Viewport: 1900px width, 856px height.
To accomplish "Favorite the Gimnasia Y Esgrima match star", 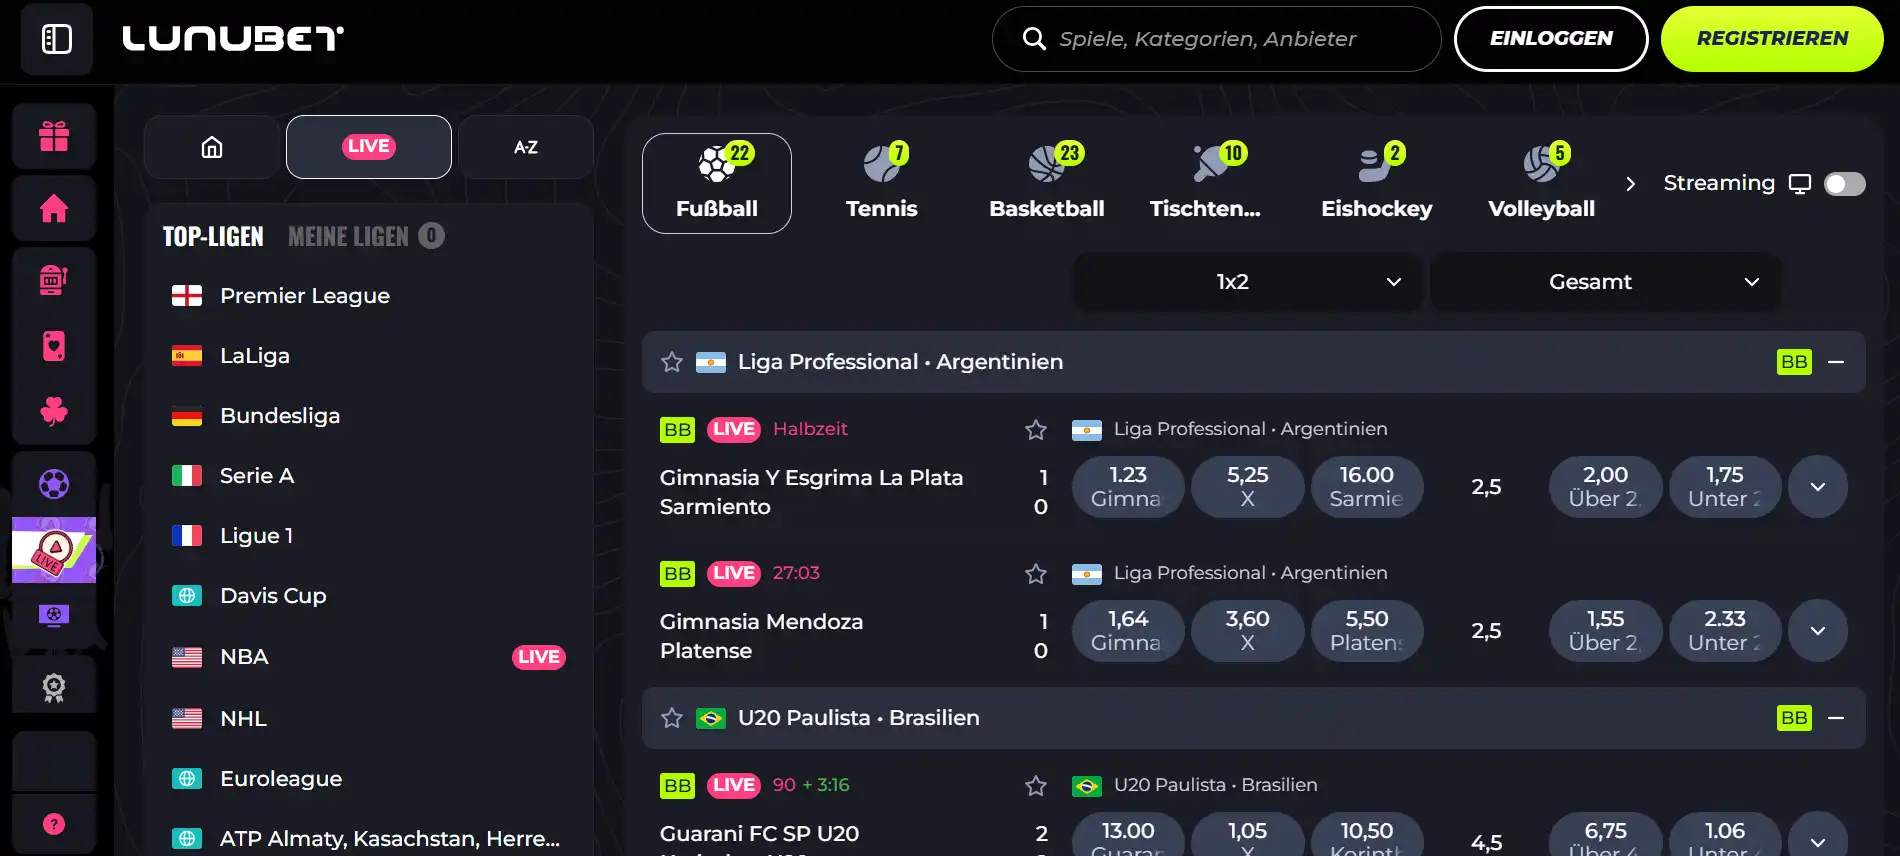I will click(x=1036, y=430).
